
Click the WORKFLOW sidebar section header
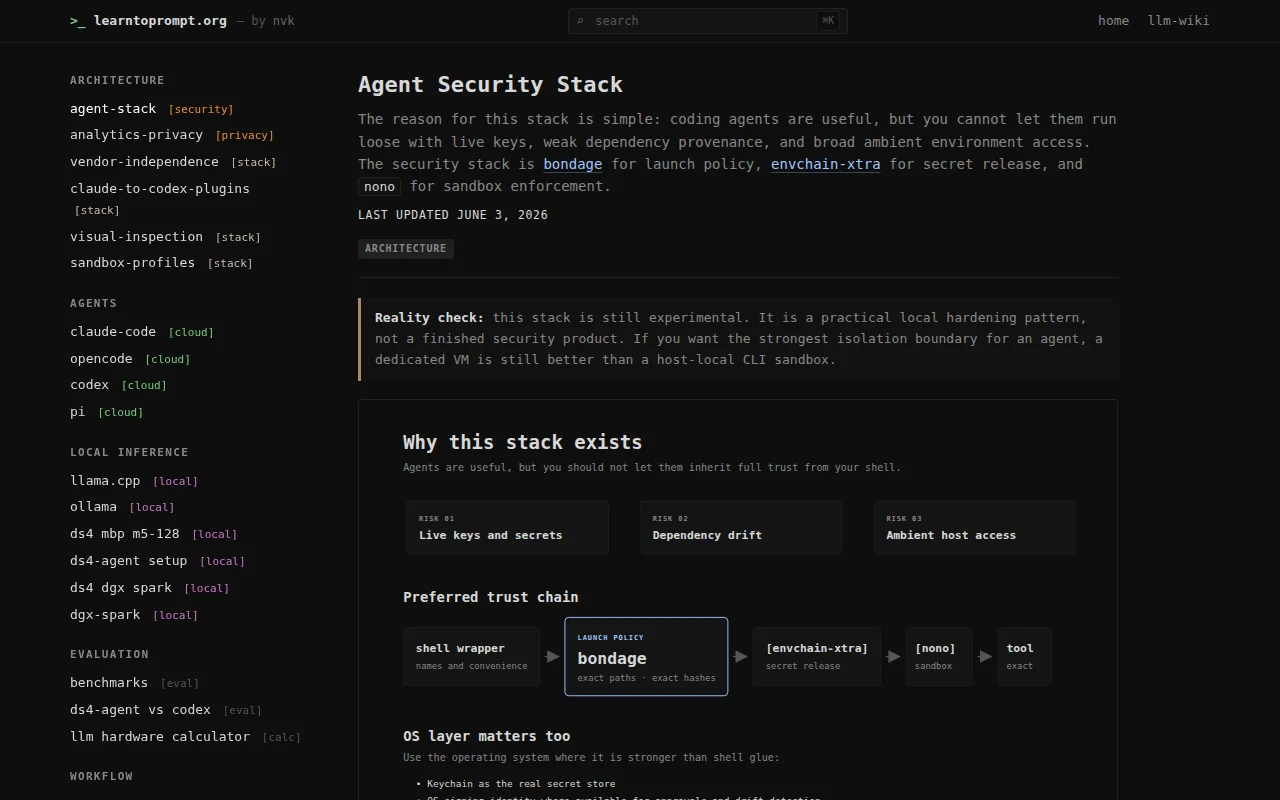pyautogui.click(x=101, y=776)
